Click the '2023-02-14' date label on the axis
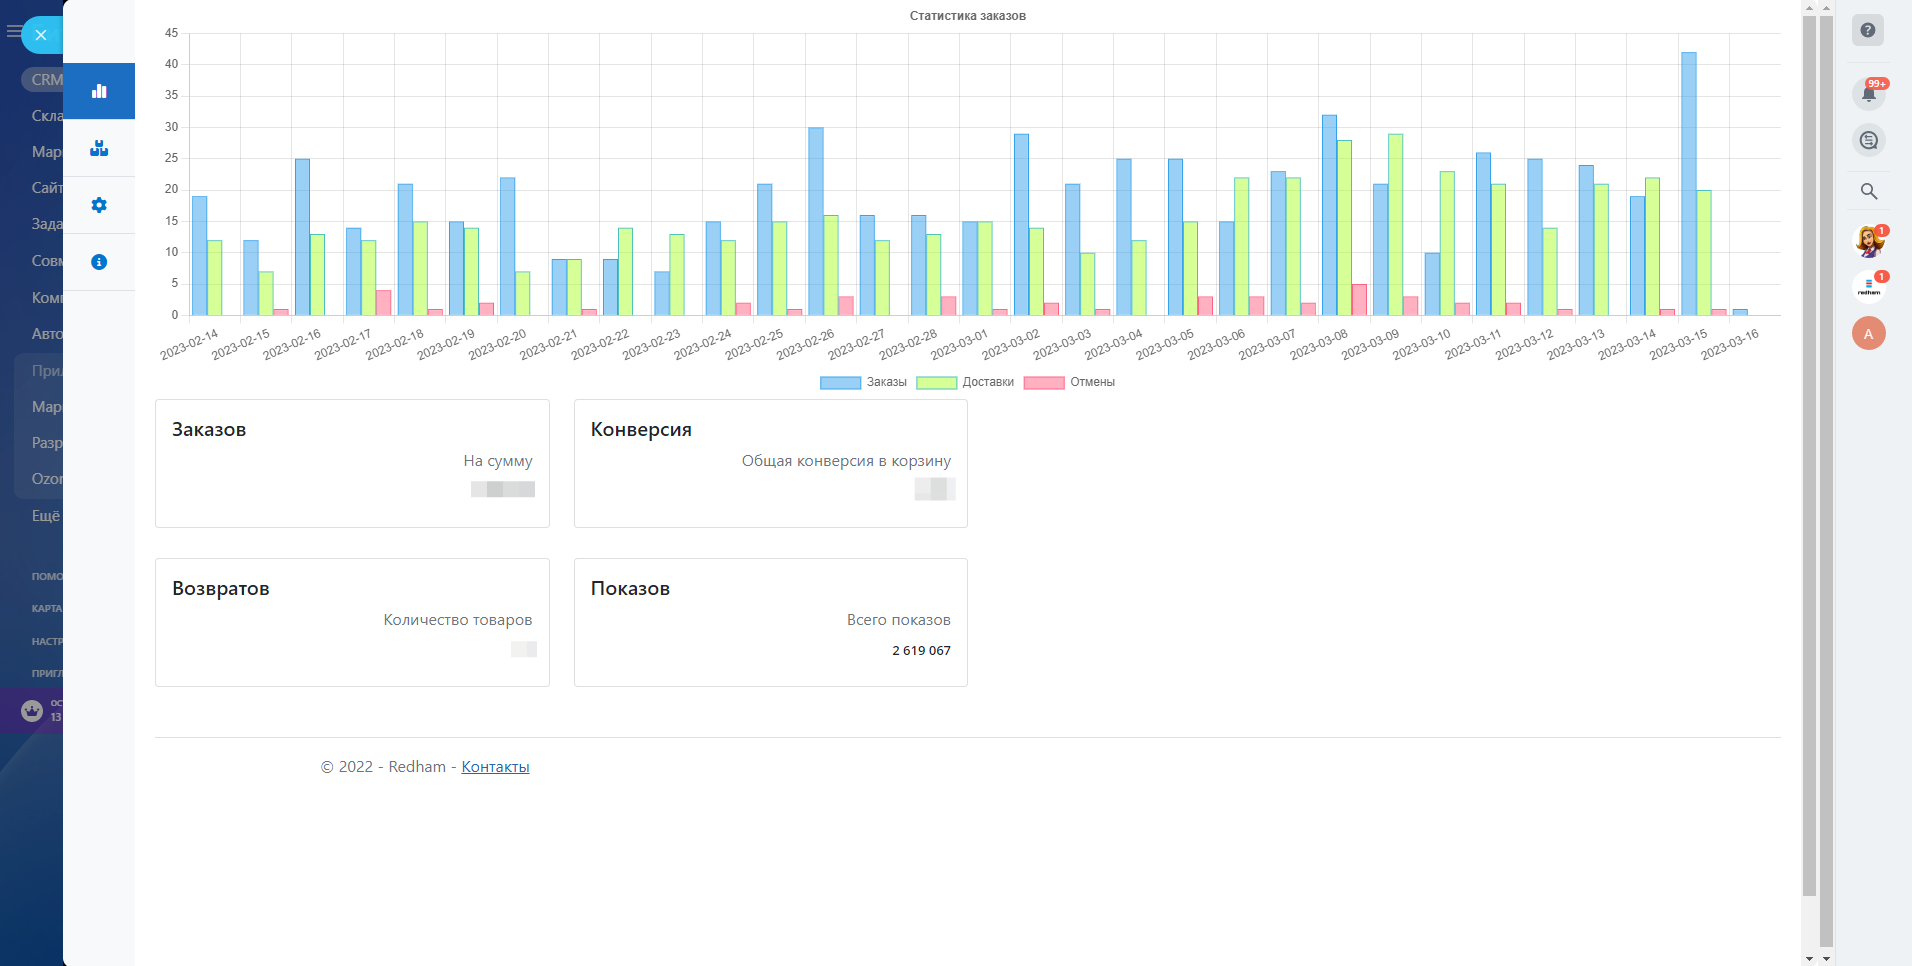Viewport: 1912px width, 966px height. (190, 345)
